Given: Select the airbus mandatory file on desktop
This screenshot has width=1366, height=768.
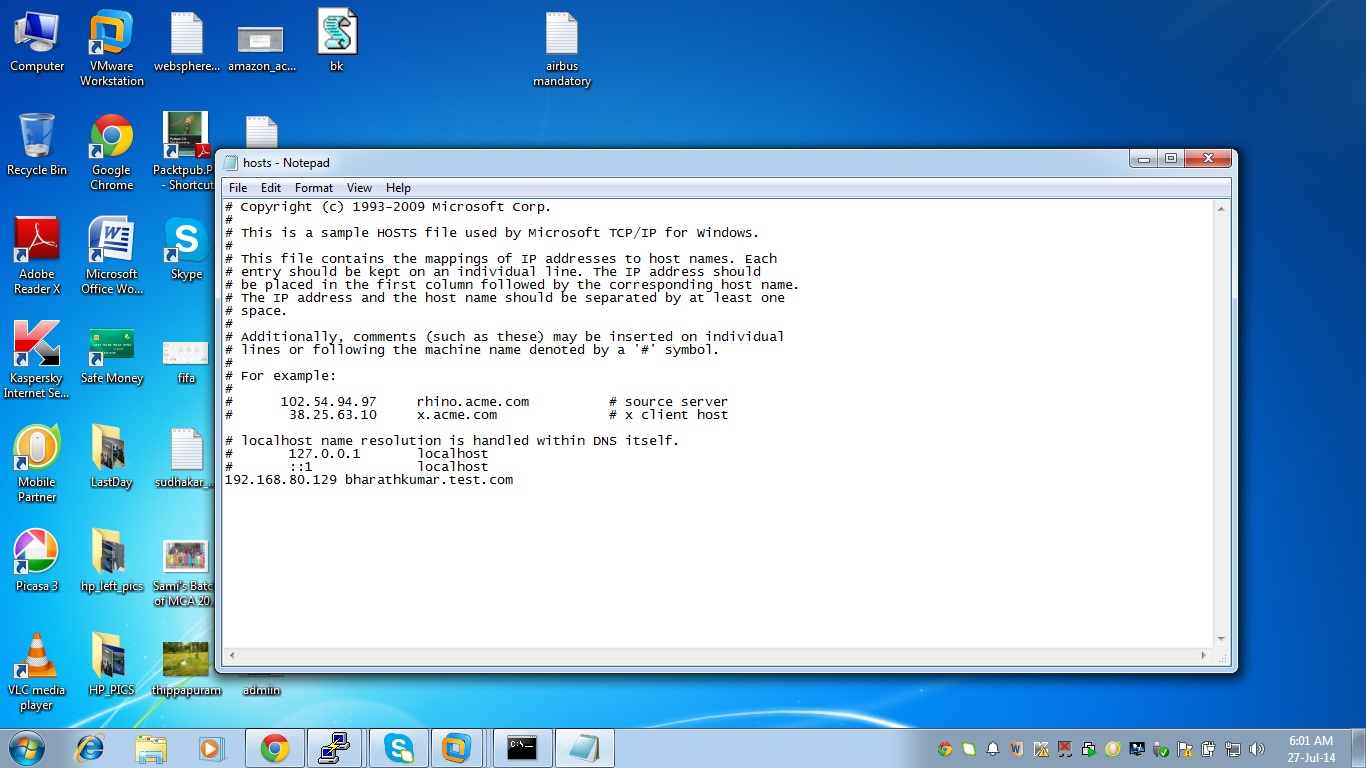Looking at the screenshot, I should 562,49.
